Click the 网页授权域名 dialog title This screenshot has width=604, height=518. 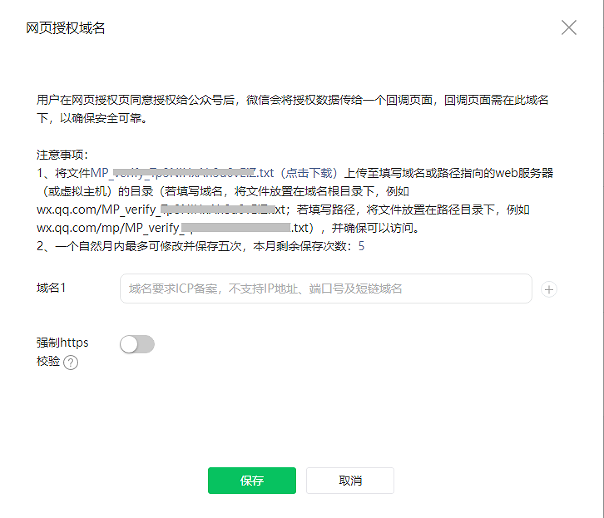click(x=66, y=28)
